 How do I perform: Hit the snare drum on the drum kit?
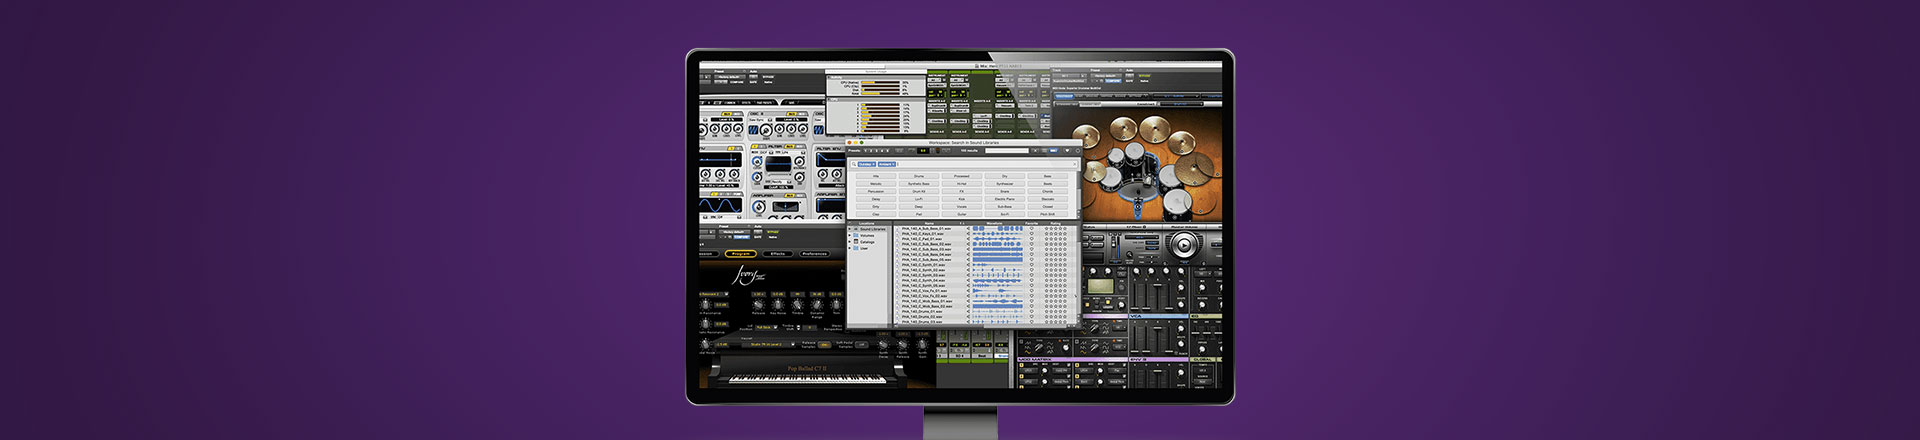pyautogui.click(x=1111, y=178)
